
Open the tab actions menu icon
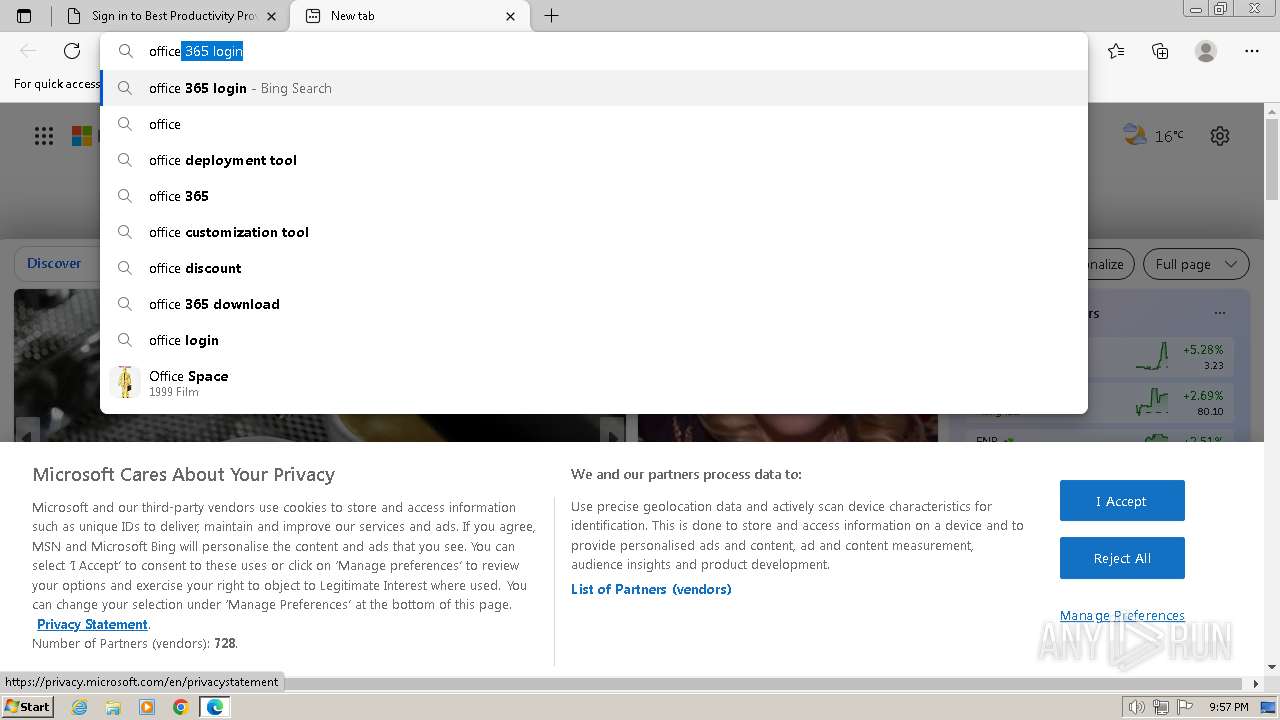pos(24,16)
